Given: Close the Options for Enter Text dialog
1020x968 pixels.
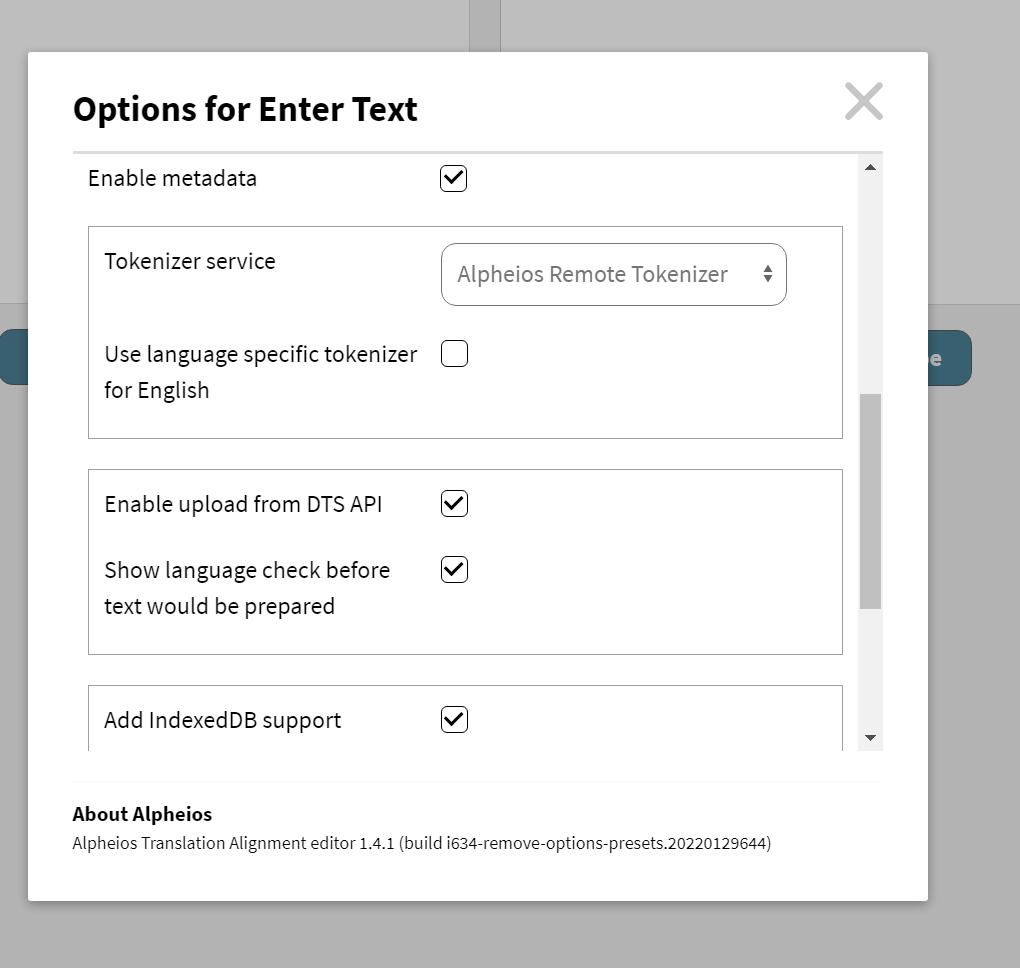Looking at the screenshot, I should tap(863, 101).
